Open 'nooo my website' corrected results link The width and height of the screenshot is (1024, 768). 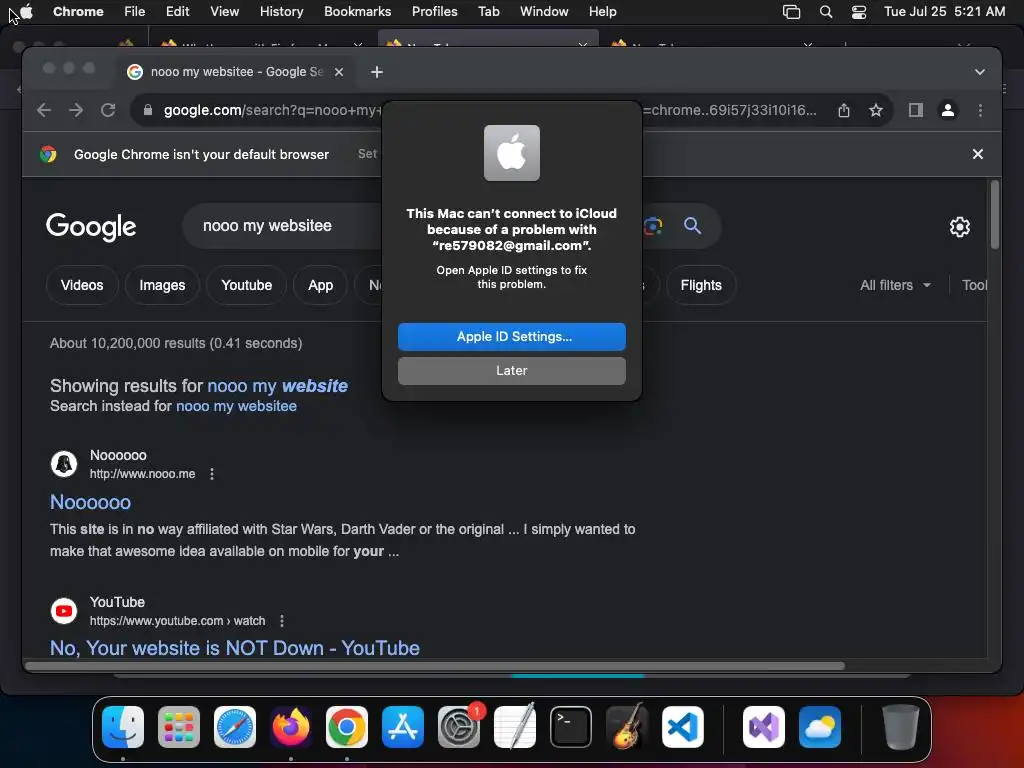(x=278, y=386)
